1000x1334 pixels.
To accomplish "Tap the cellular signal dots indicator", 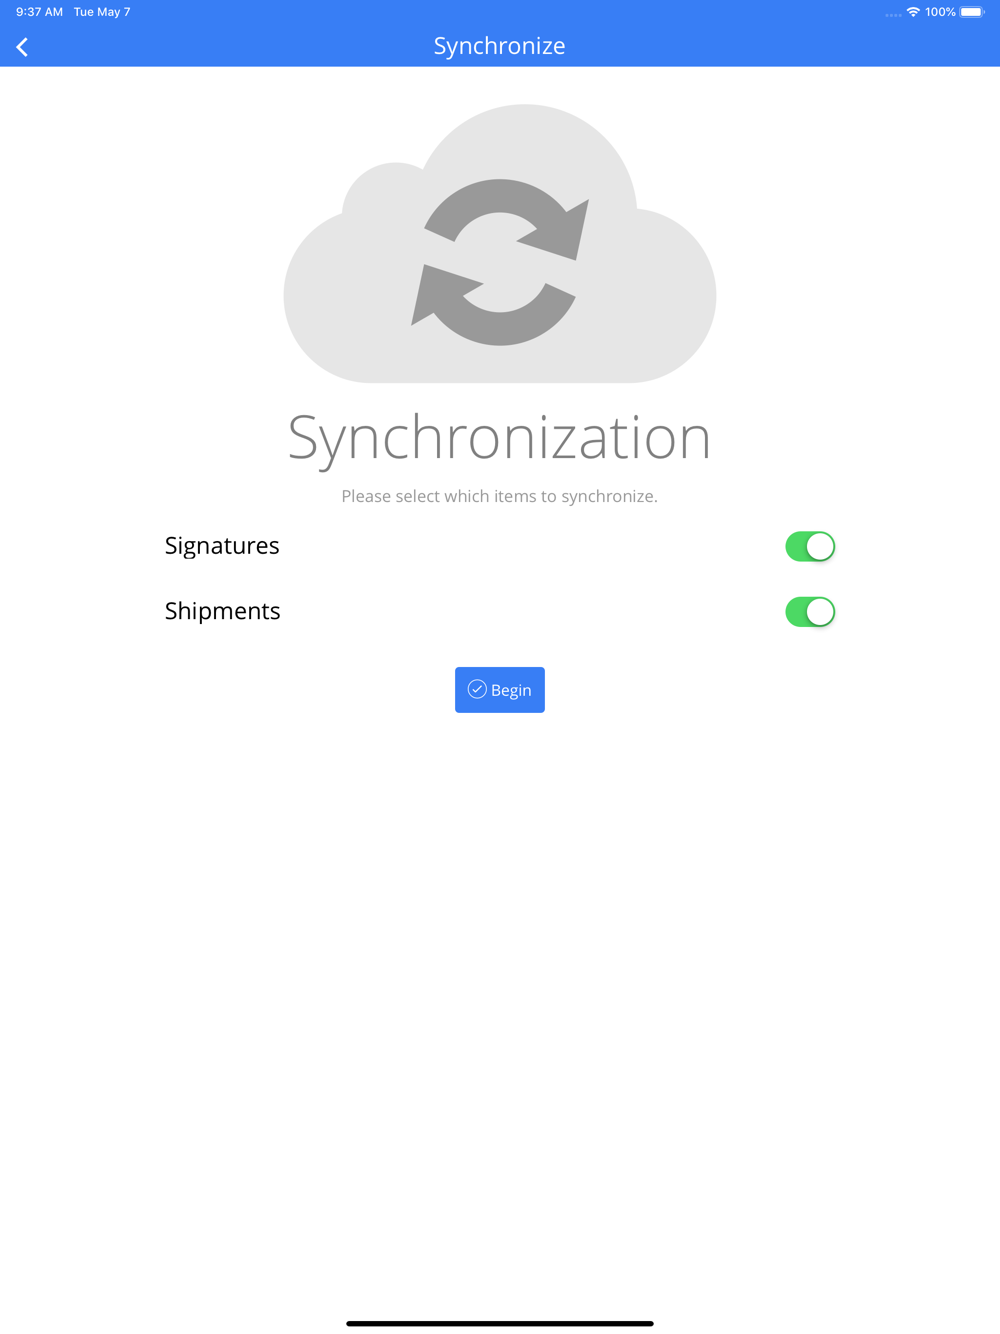I will pyautogui.click(x=893, y=14).
